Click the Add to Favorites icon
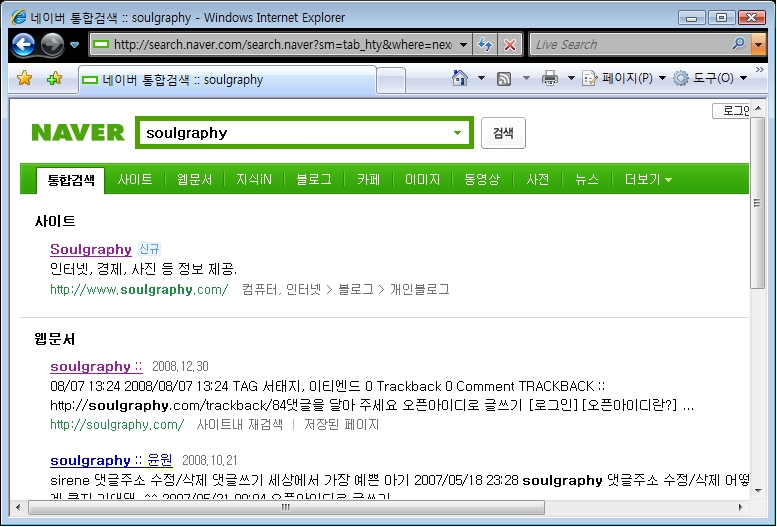 coord(55,78)
